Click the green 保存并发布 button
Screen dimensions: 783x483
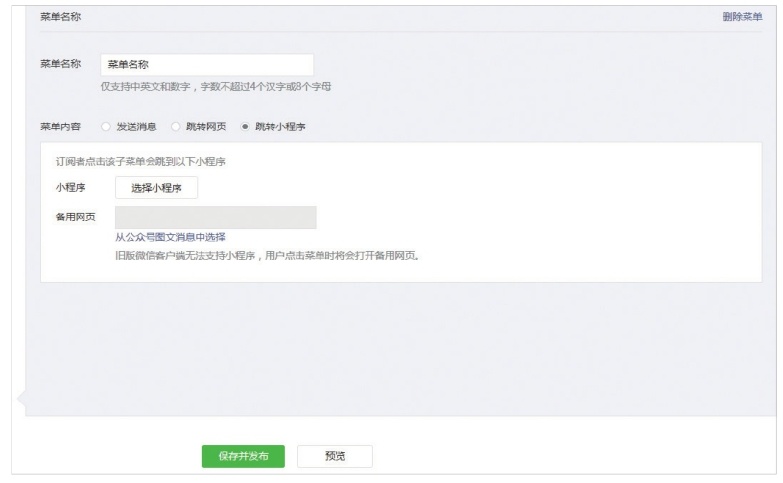point(243,456)
